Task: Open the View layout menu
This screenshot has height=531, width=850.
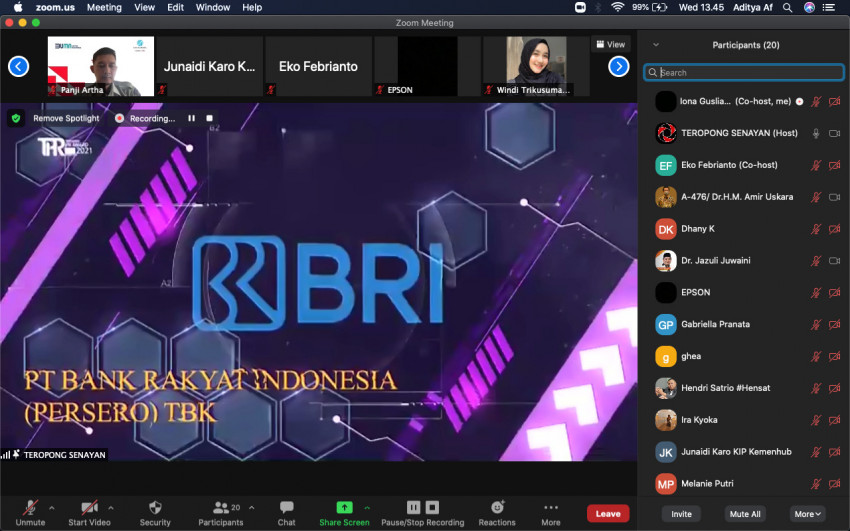Action: 611,44
